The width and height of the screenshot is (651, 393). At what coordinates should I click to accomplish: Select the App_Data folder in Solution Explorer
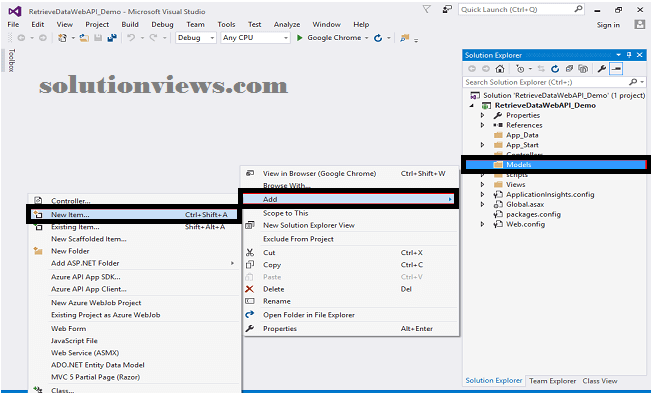pos(522,135)
